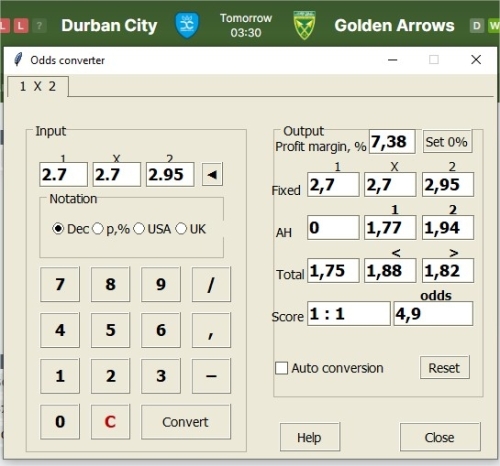Open Help for the odds converter
Image resolution: width=500 pixels, height=466 pixels.
[x=310, y=437]
